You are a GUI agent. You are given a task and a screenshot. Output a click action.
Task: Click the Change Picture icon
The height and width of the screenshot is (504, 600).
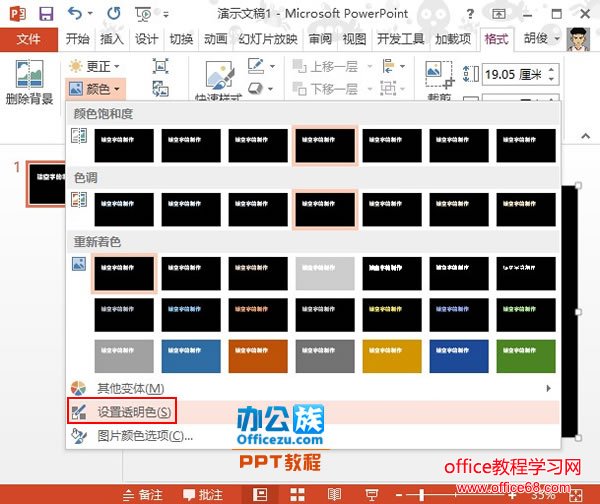point(161,89)
